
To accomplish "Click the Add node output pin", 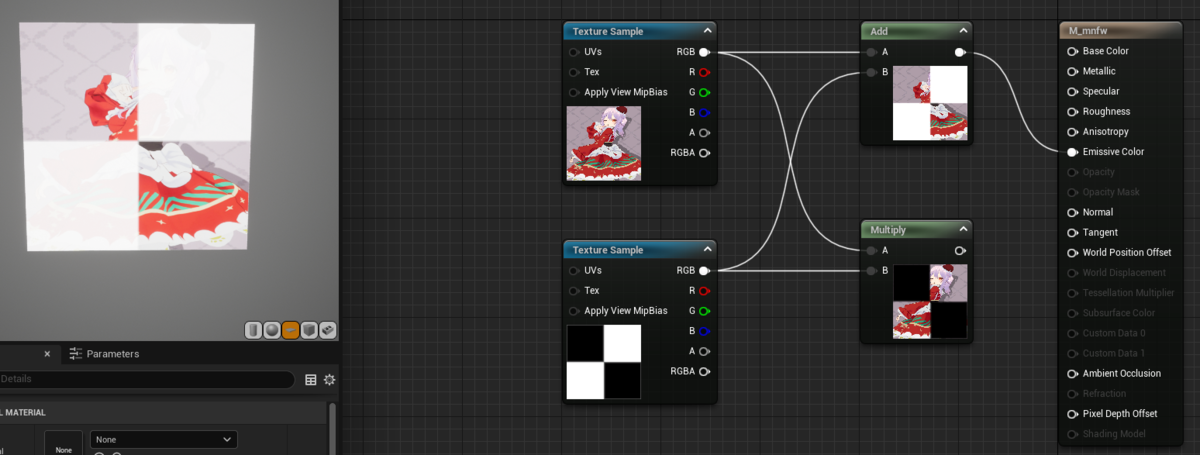I will pos(960,52).
